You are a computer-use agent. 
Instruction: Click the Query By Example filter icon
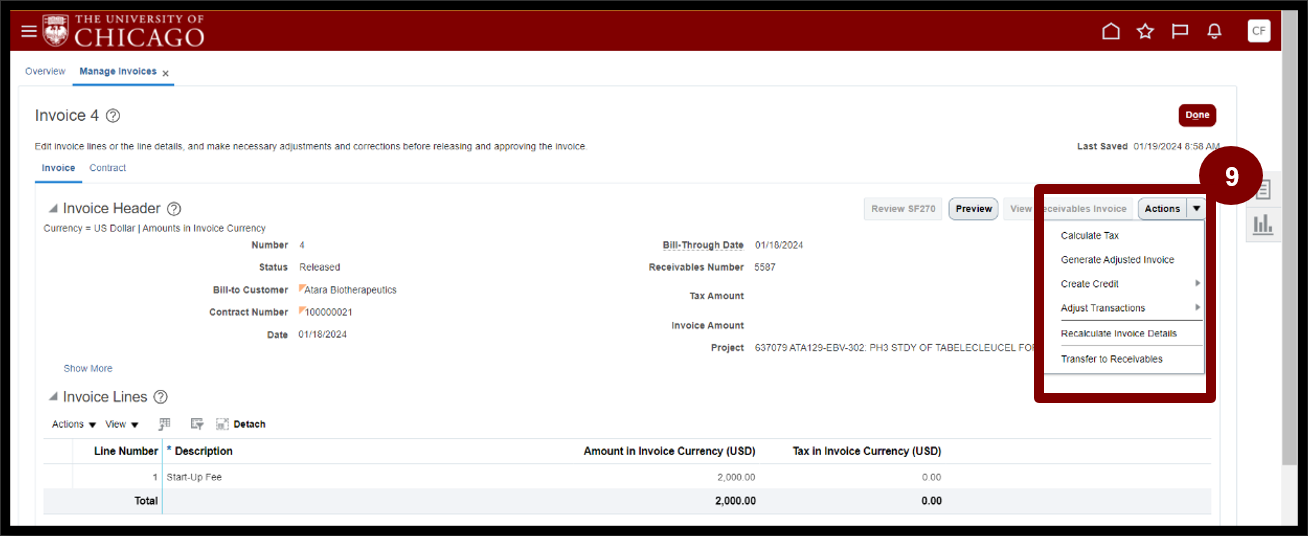[x=197, y=424]
